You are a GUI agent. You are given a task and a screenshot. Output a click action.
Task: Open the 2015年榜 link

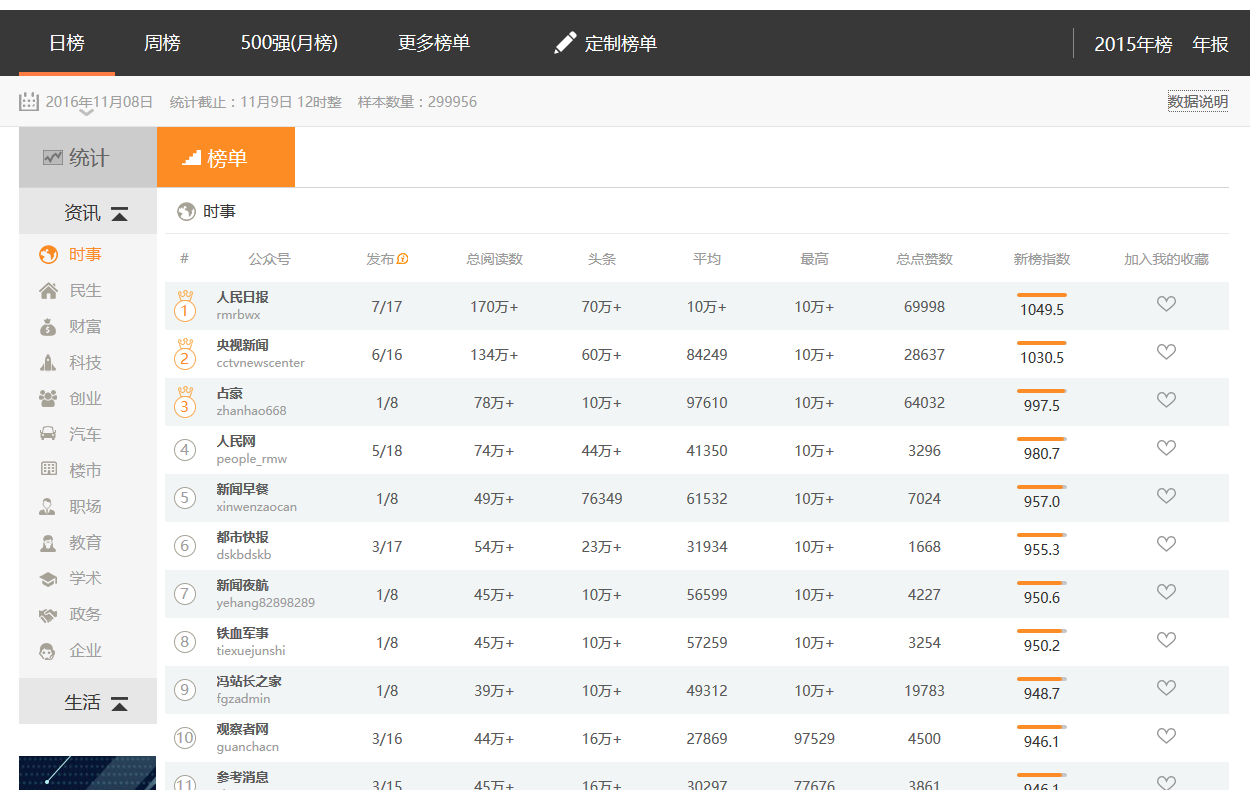[x=1133, y=44]
